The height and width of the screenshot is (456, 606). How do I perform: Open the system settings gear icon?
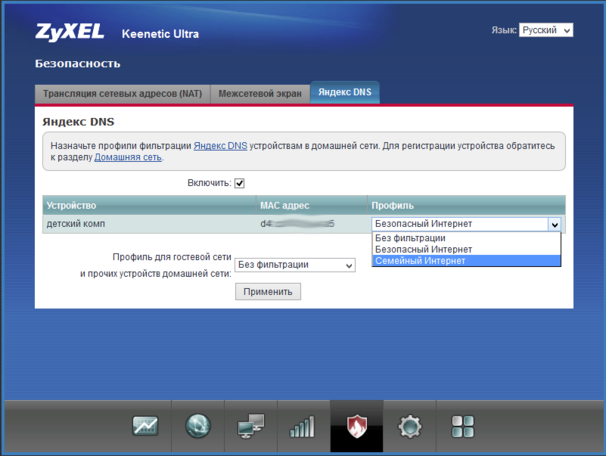[x=410, y=427]
